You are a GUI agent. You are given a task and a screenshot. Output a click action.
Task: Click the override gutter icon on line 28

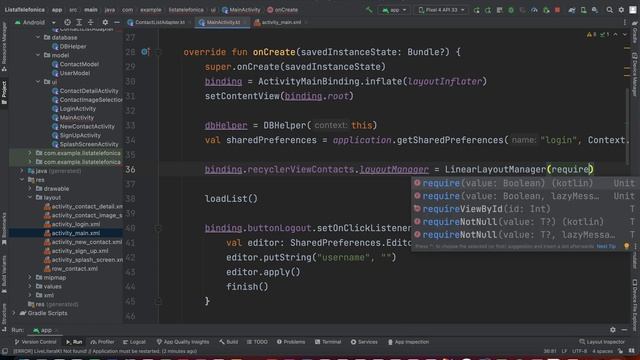[145, 52]
